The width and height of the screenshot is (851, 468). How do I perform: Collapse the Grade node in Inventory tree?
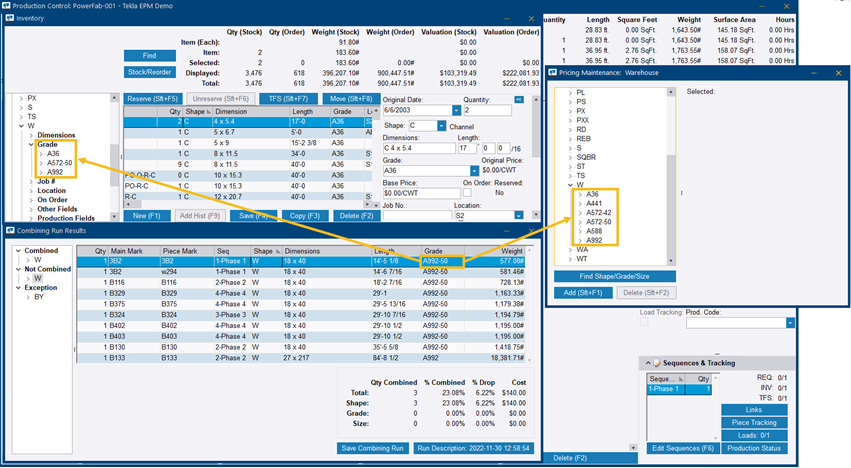[x=31, y=144]
